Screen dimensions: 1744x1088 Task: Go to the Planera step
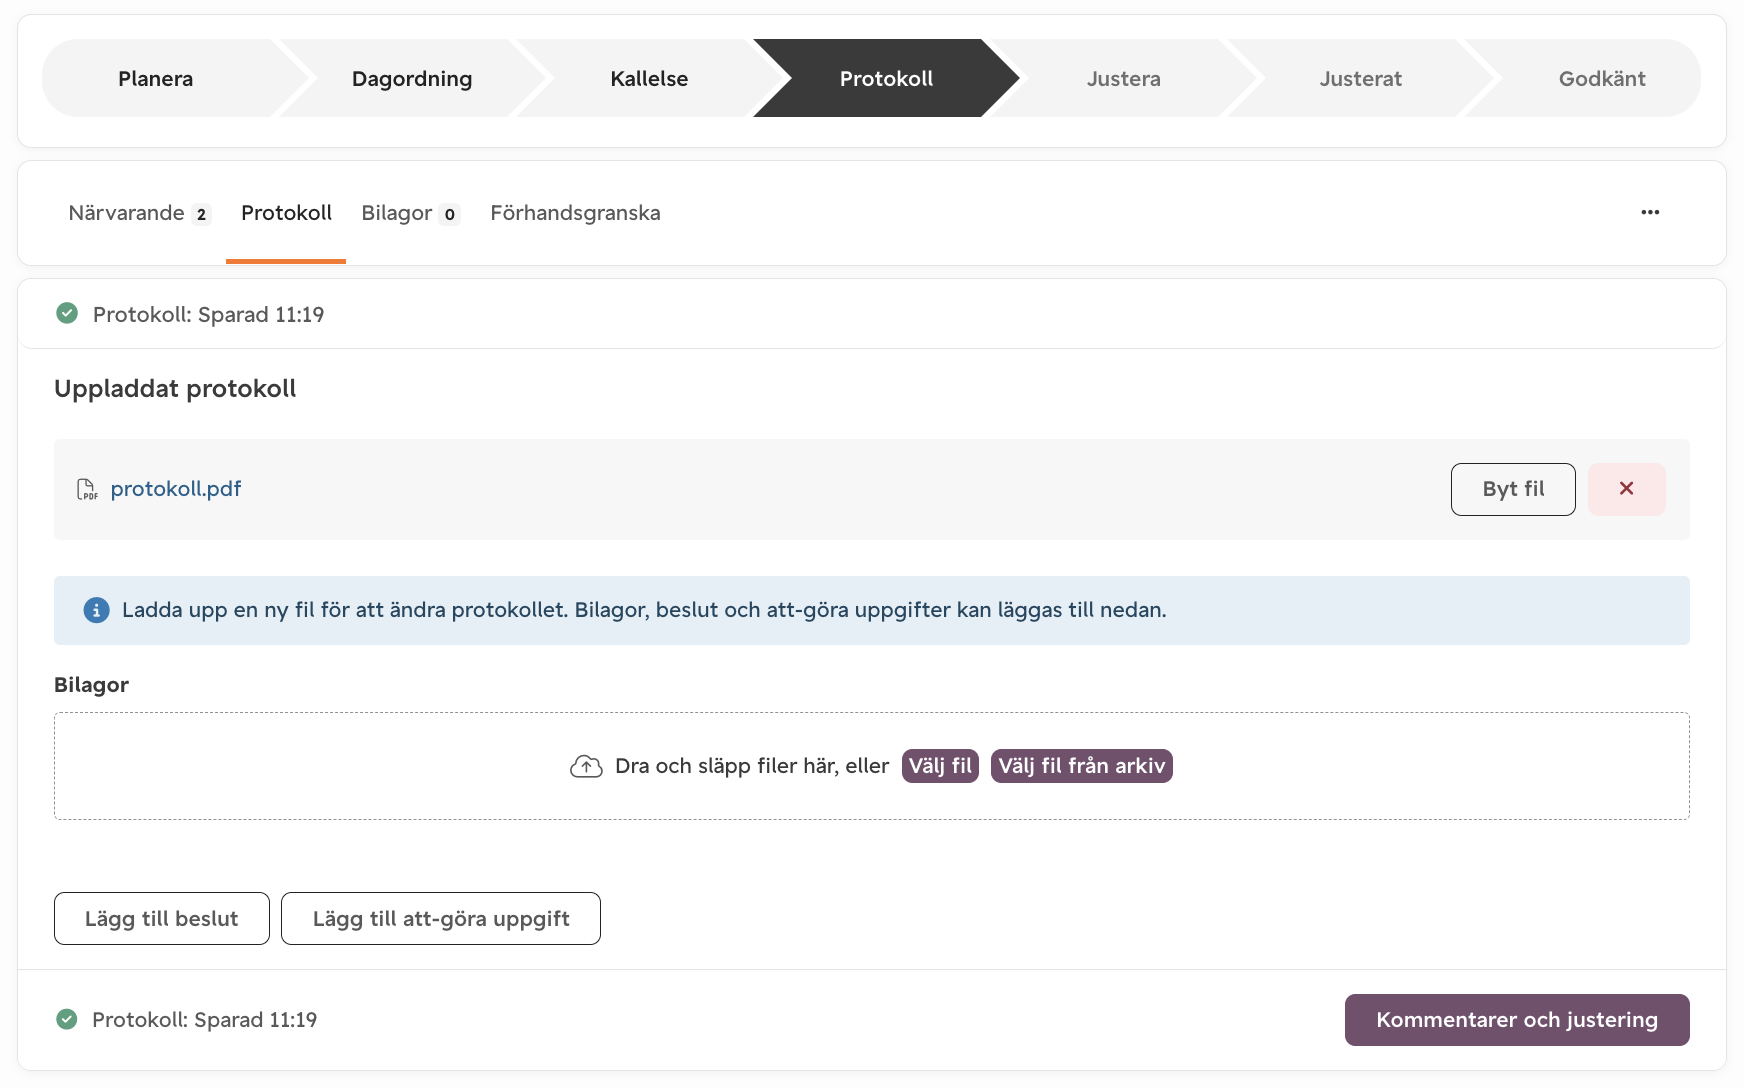(x=156, y=78)
